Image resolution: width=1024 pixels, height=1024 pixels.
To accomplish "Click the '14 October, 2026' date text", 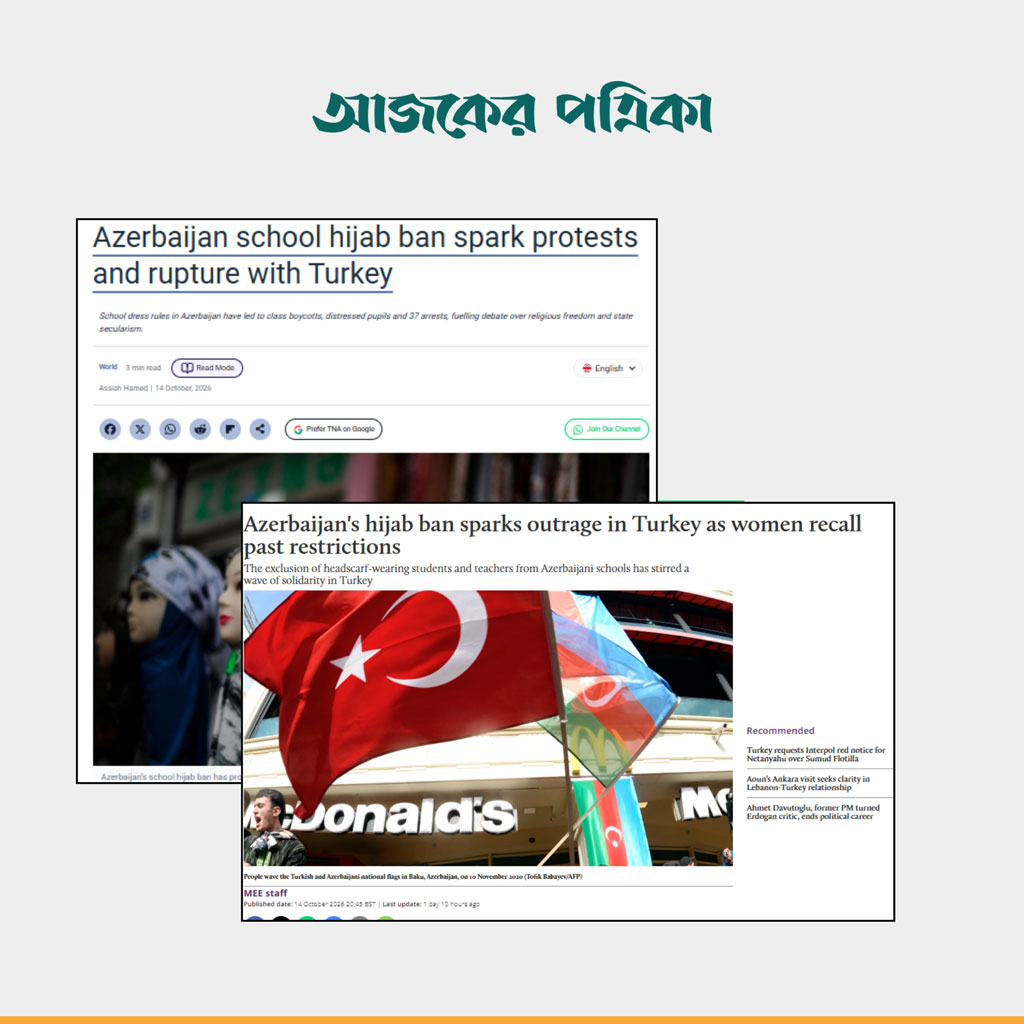I will coord(183,388).
